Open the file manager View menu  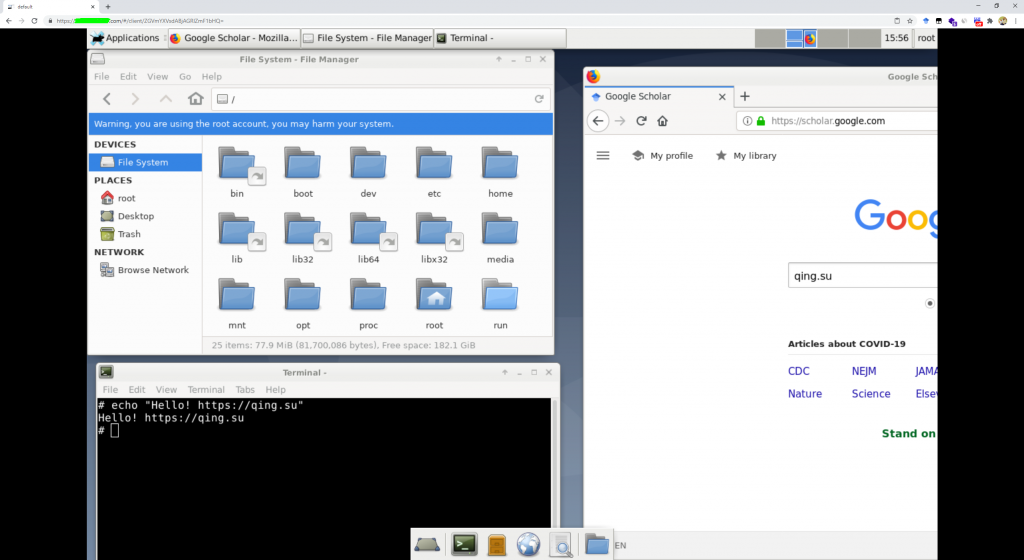coord(158,76)
